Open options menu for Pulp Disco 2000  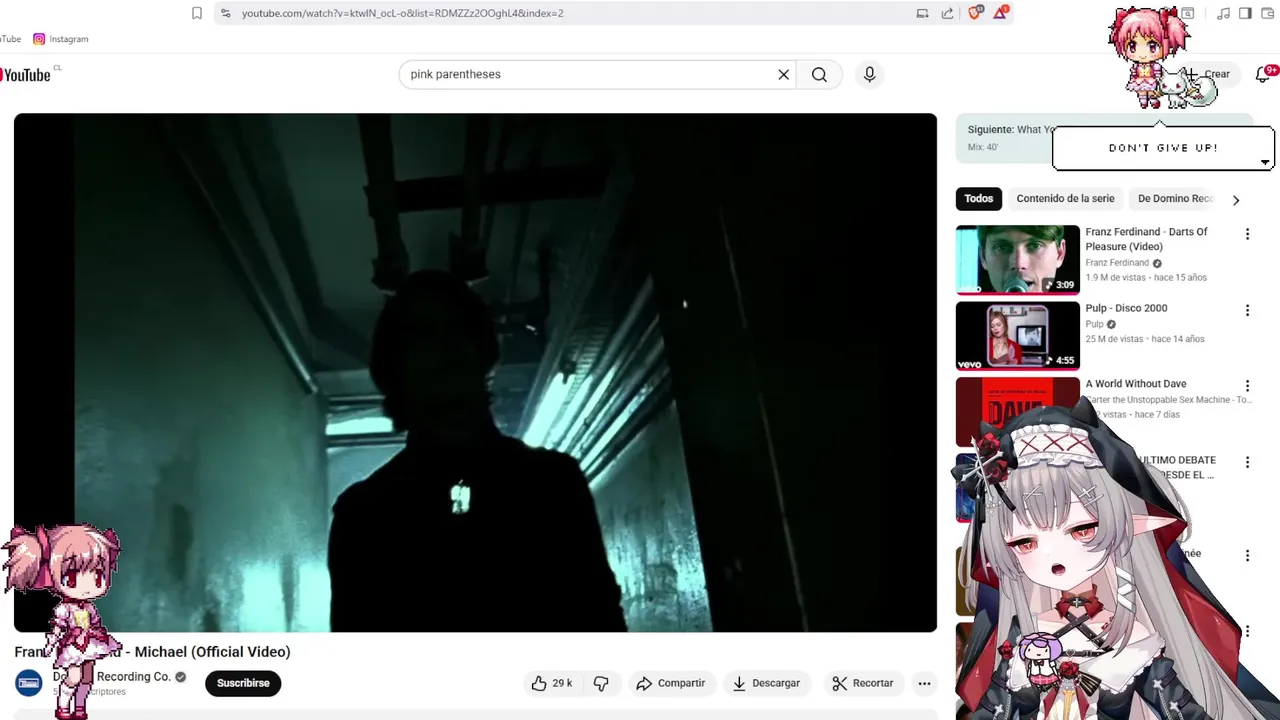click(1247, 310)
